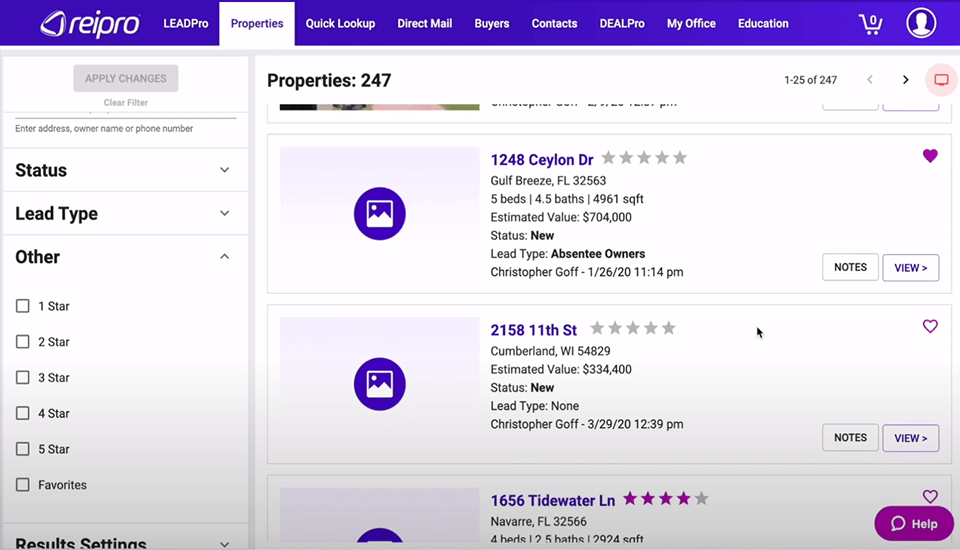Click the "Lead Type: Absentee Owners" text
This screenshot has height=550, width=960.
(568, 254)
